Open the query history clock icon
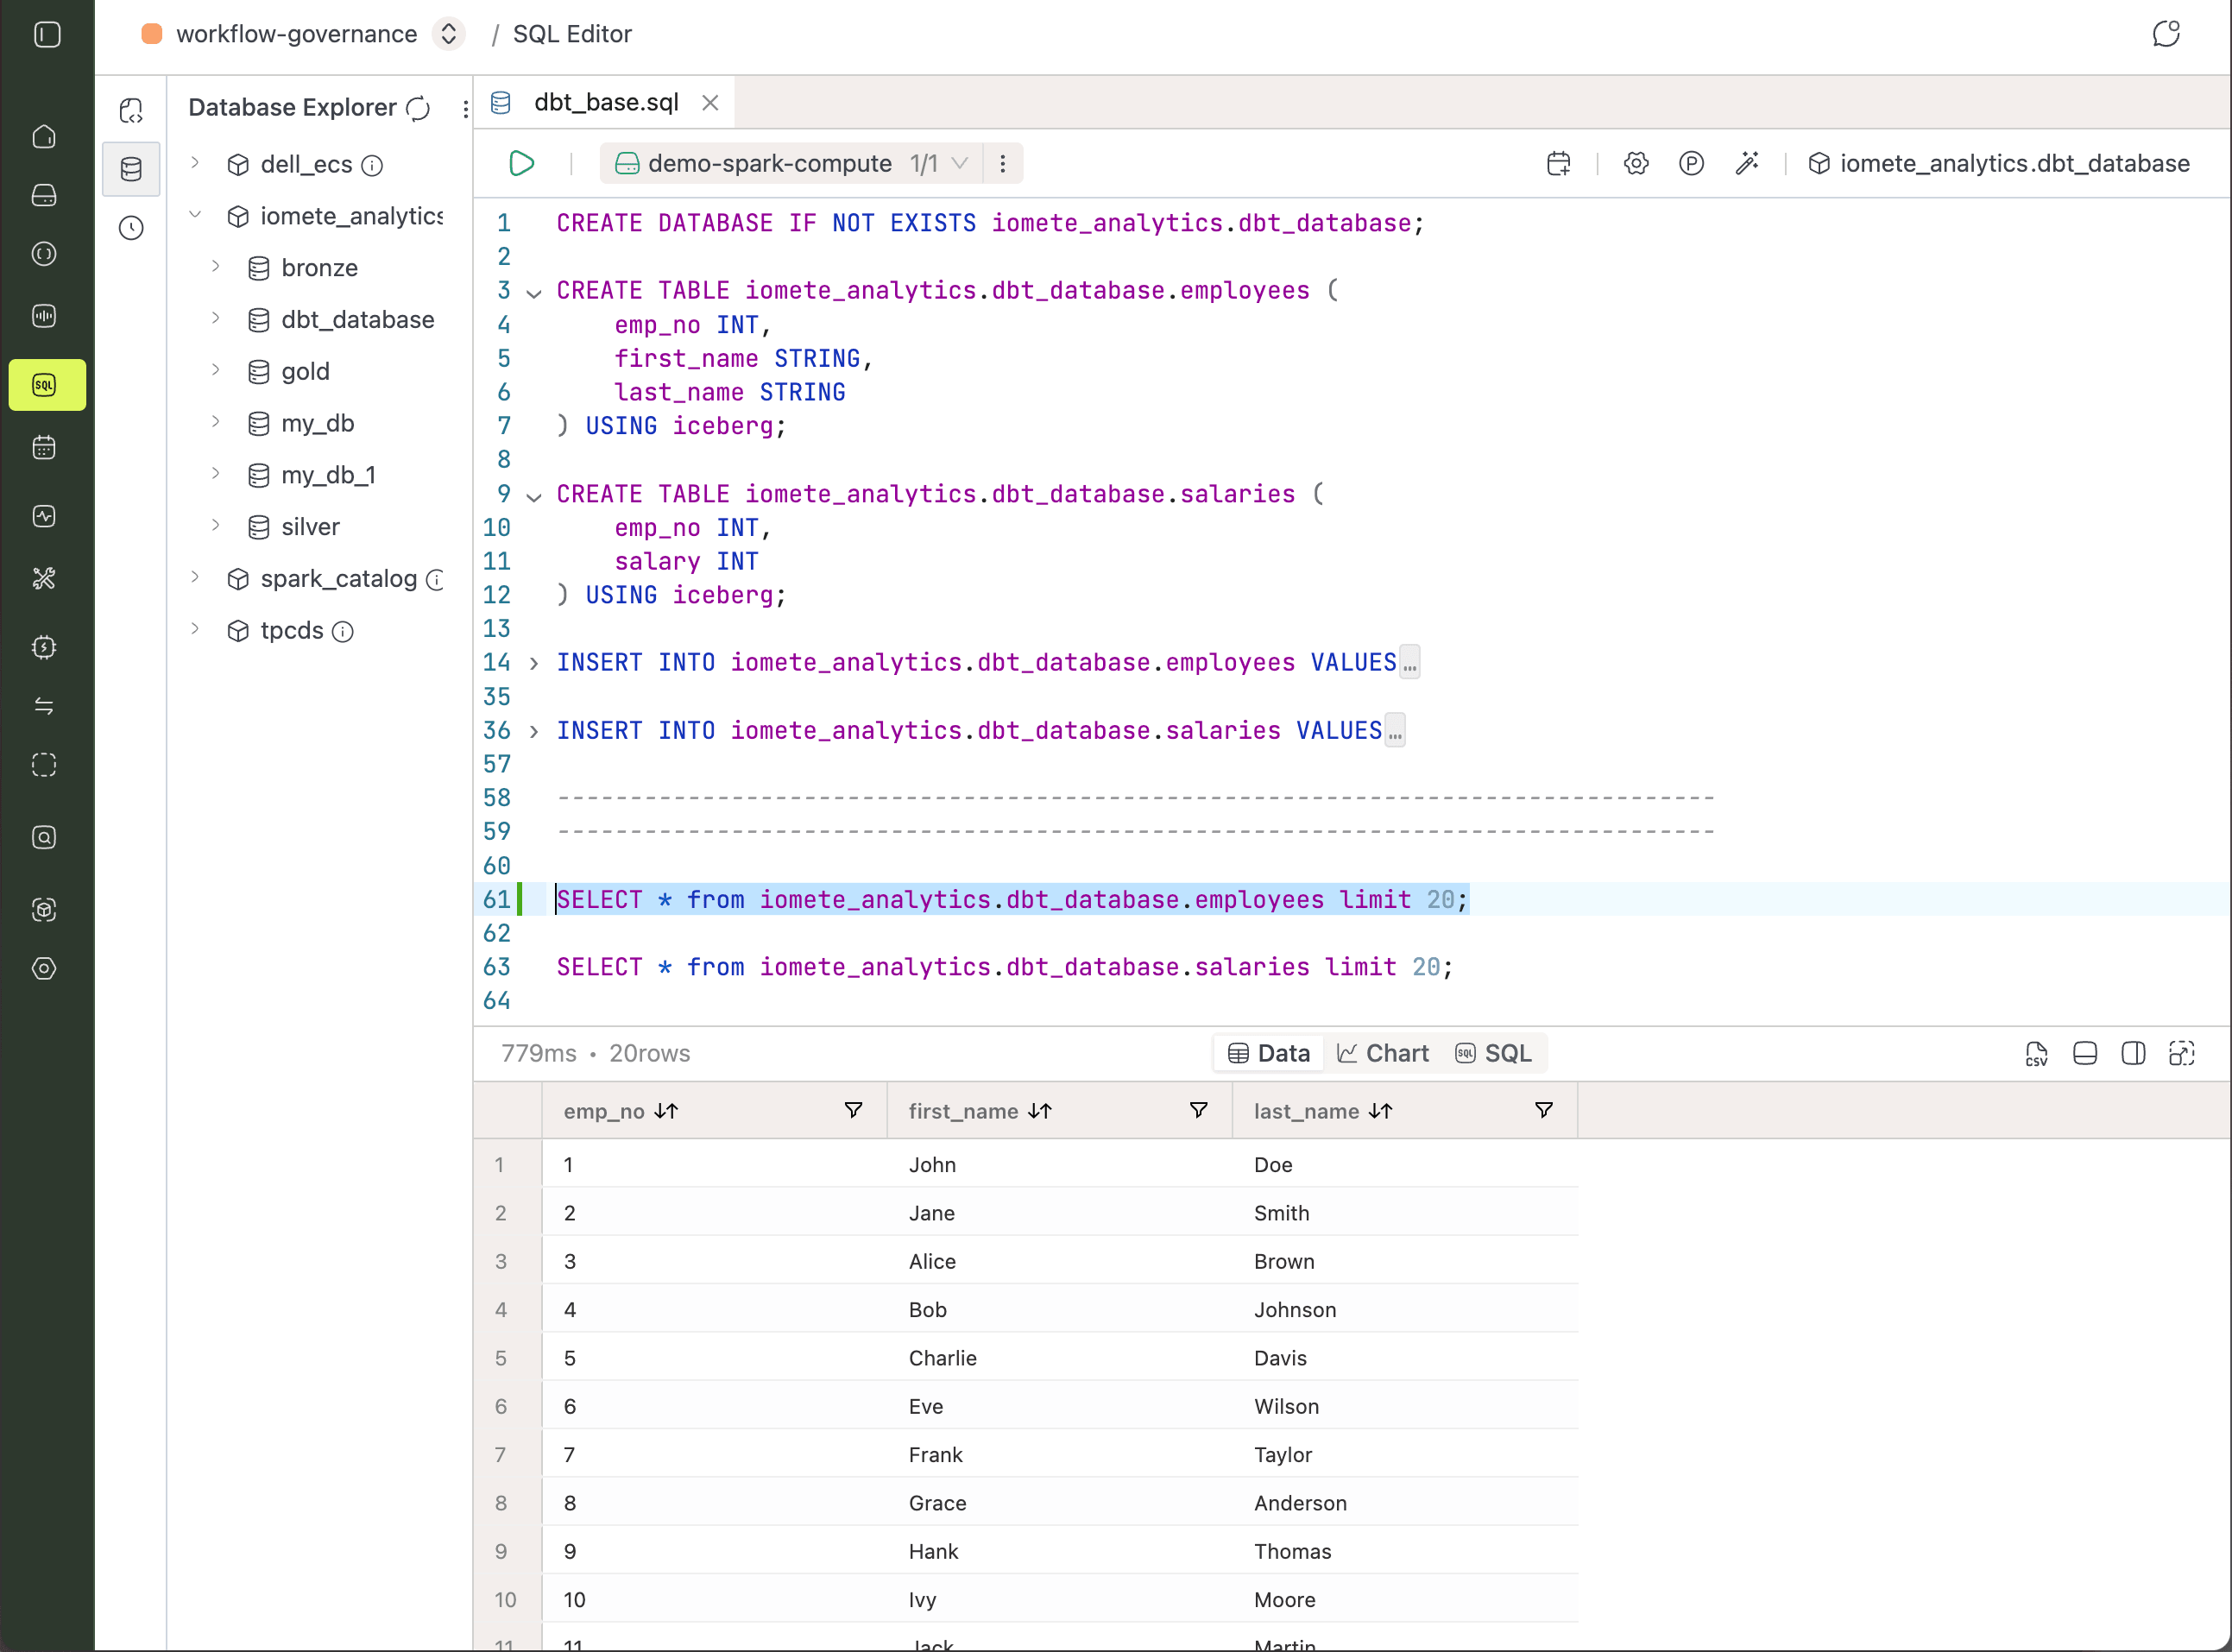 click(131, 228)
